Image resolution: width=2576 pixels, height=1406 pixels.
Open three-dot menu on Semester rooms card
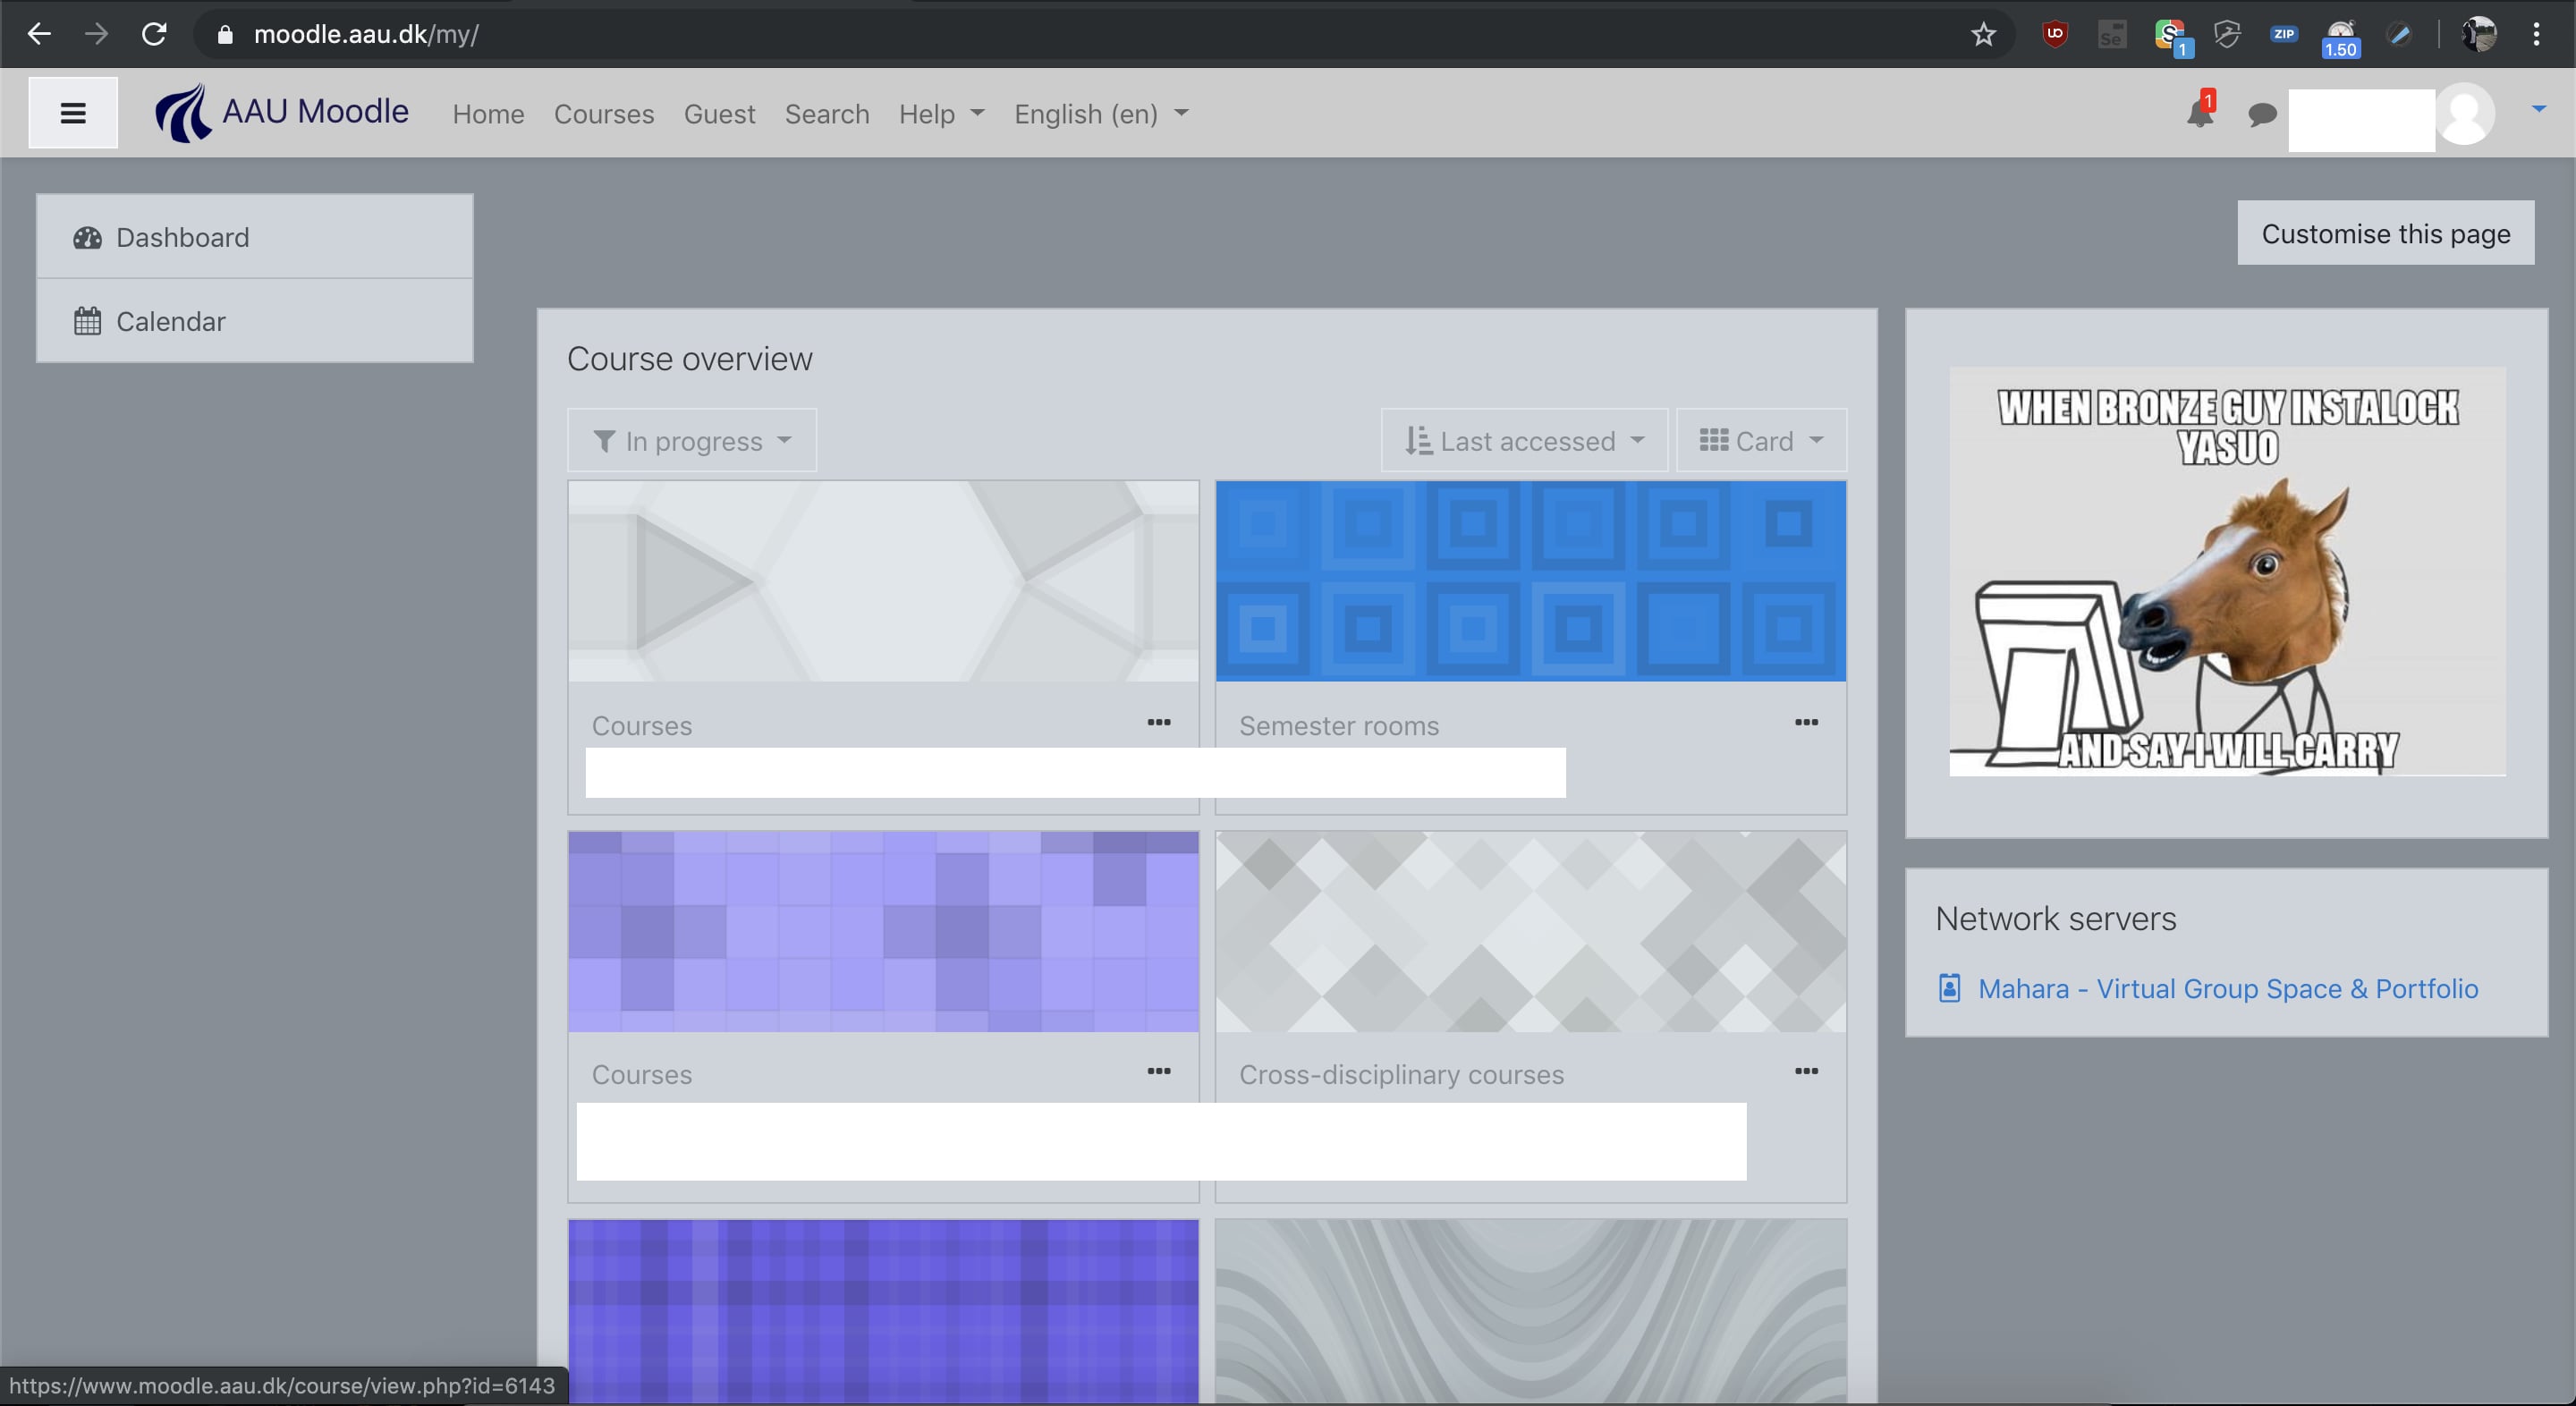(1805, 722)
